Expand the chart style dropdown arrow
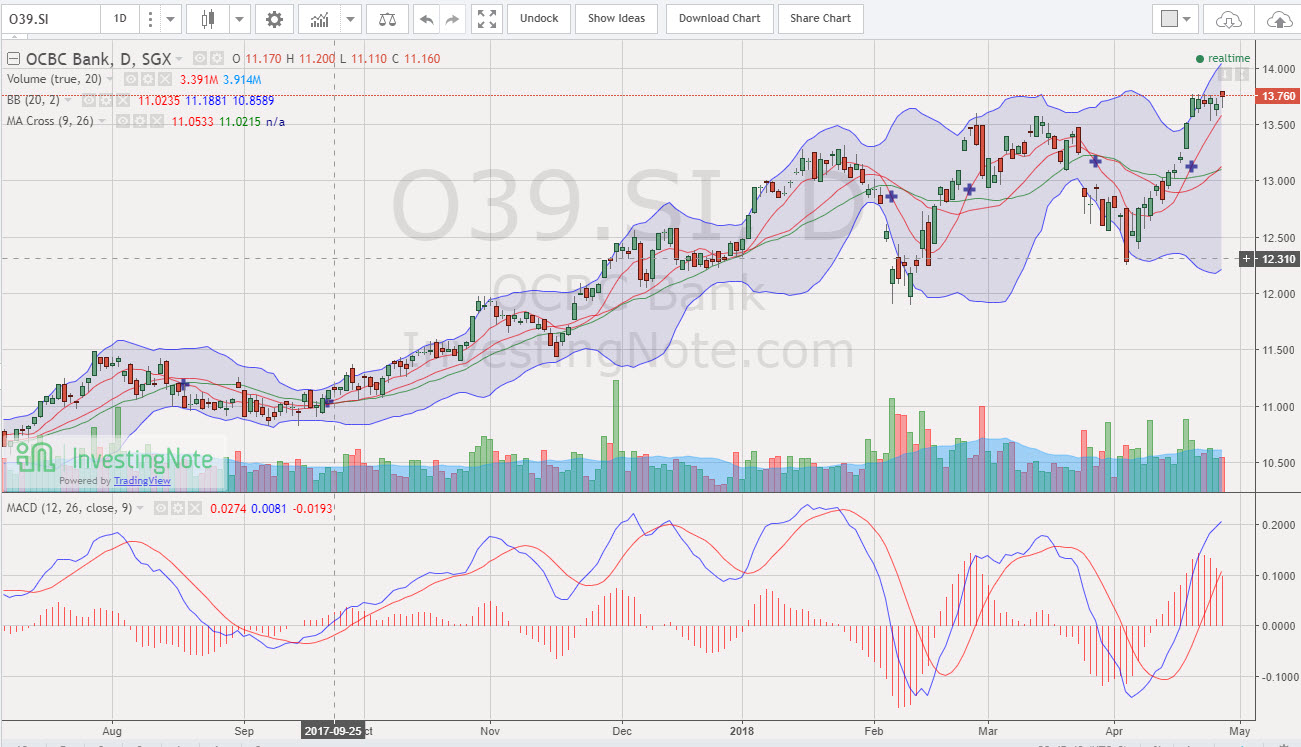The width and height of the screenshot is (1301, 747). point(238,18)
